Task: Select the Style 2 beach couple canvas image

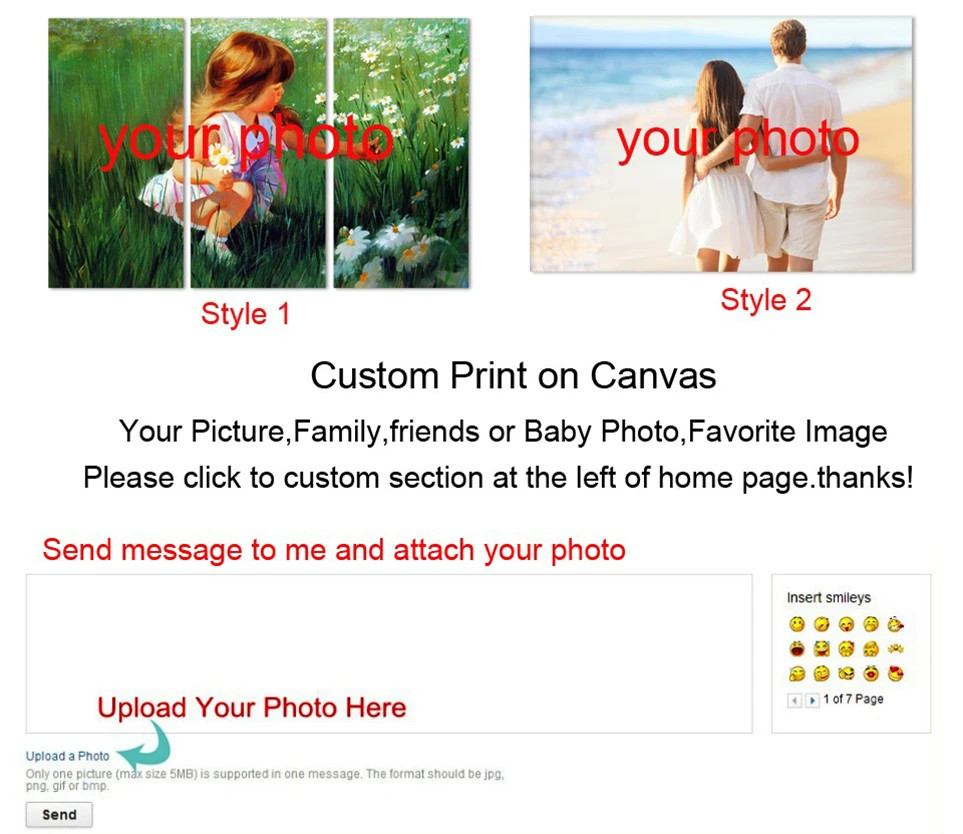Action: tap(722, 144)
